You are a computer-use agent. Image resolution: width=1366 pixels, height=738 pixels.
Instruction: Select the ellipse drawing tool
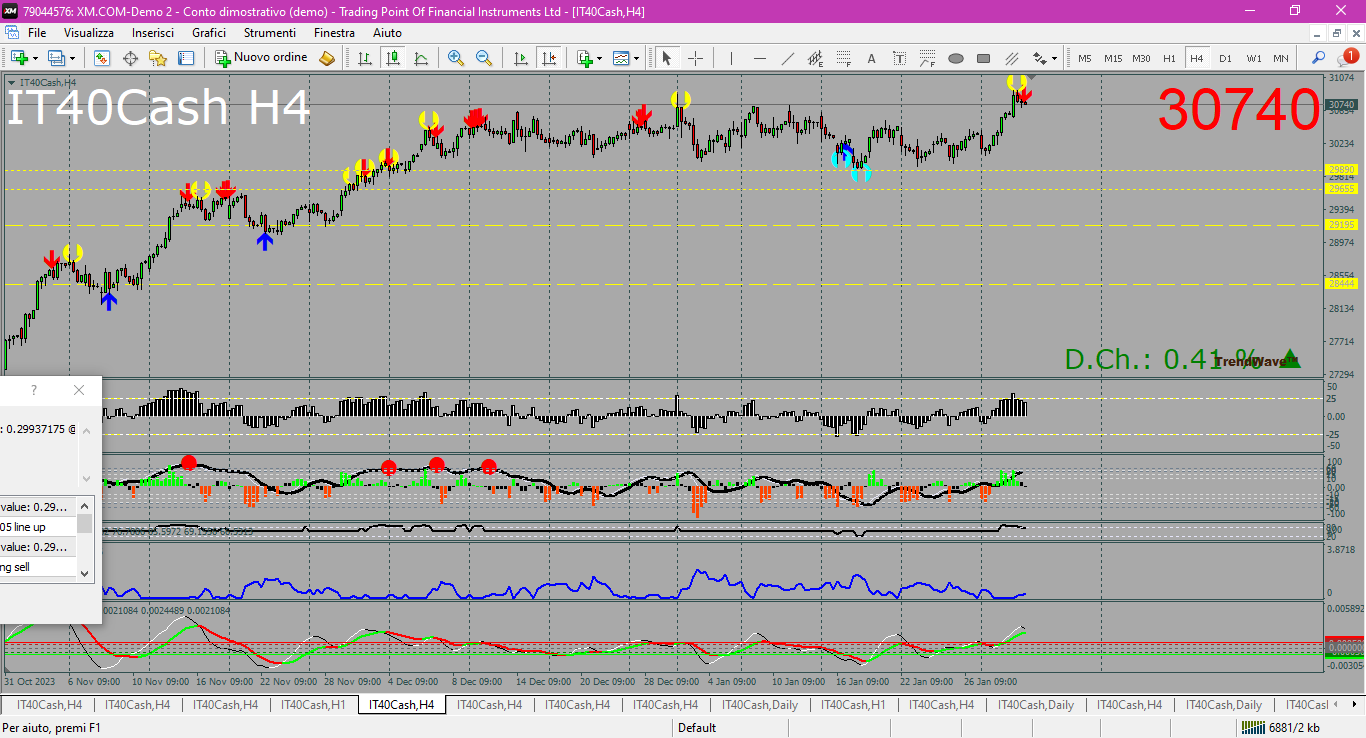tap(955, 58)
